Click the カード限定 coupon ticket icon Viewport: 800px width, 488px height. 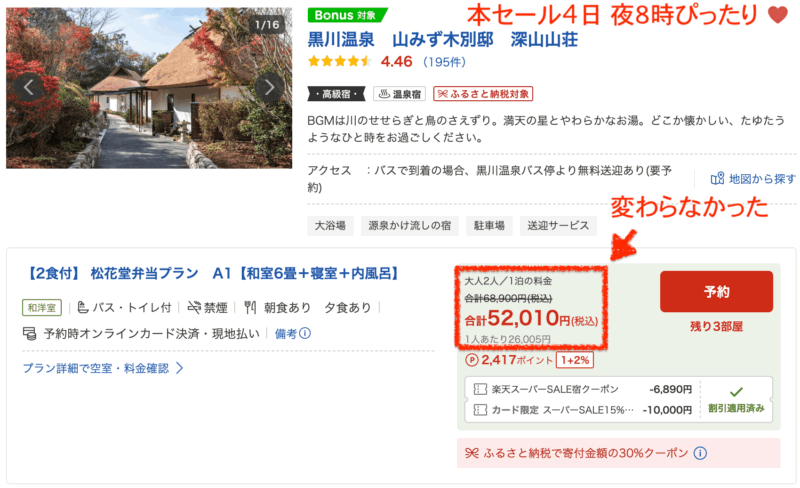pos(482,410)
